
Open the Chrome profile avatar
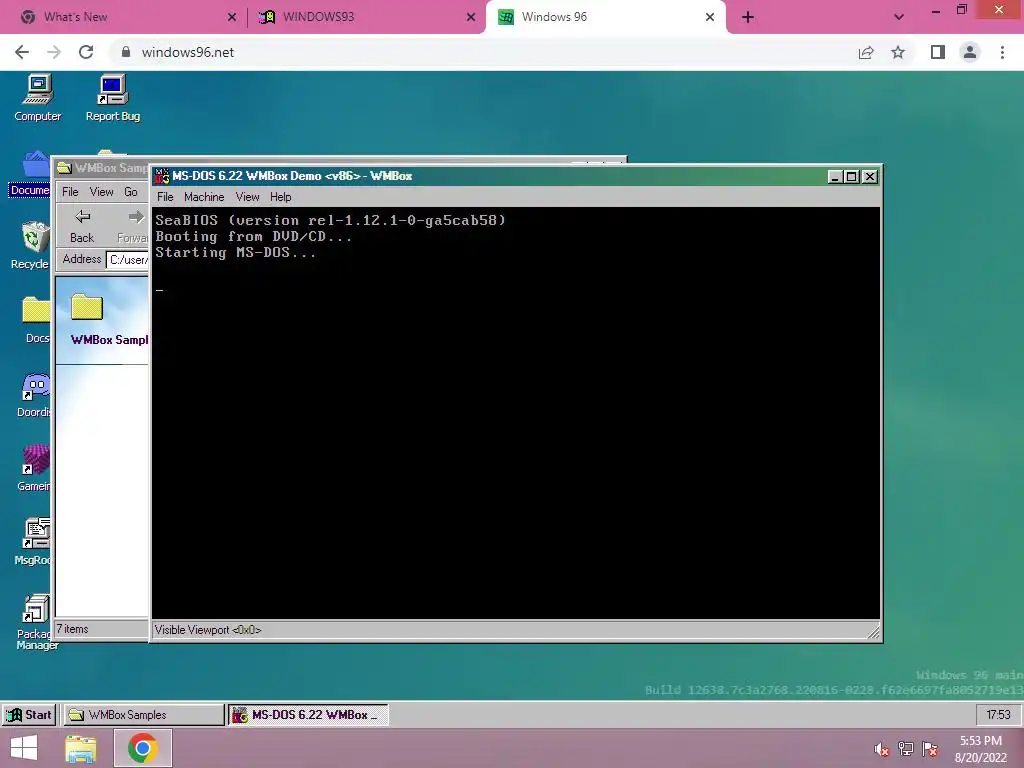pos(970,52)
